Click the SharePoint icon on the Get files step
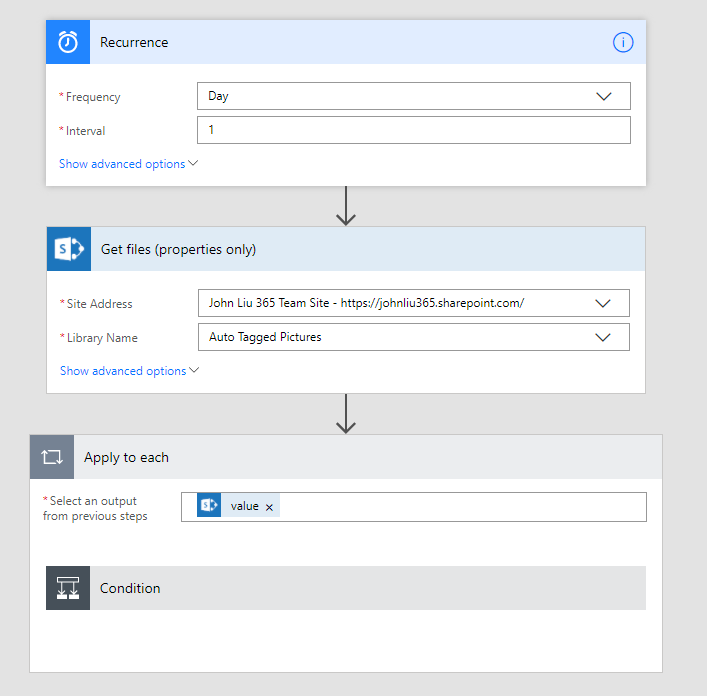Image resolution: width=707 pixels, height=696 pixels. [69, 249]
